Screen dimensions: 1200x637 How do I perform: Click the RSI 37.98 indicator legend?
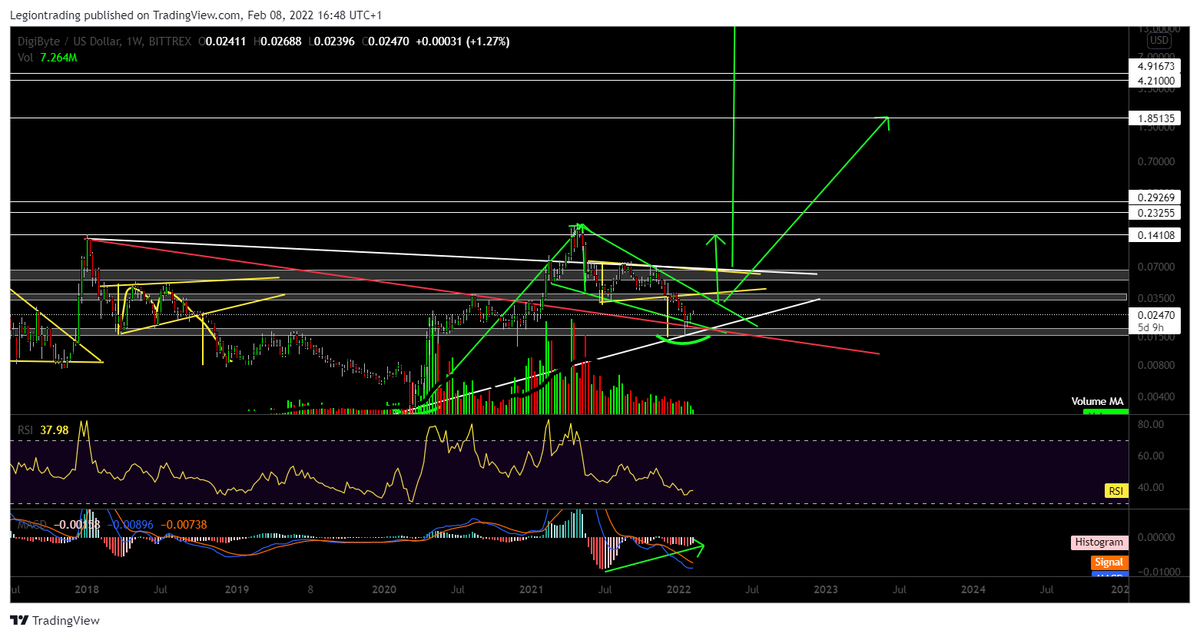coord(41,430)
